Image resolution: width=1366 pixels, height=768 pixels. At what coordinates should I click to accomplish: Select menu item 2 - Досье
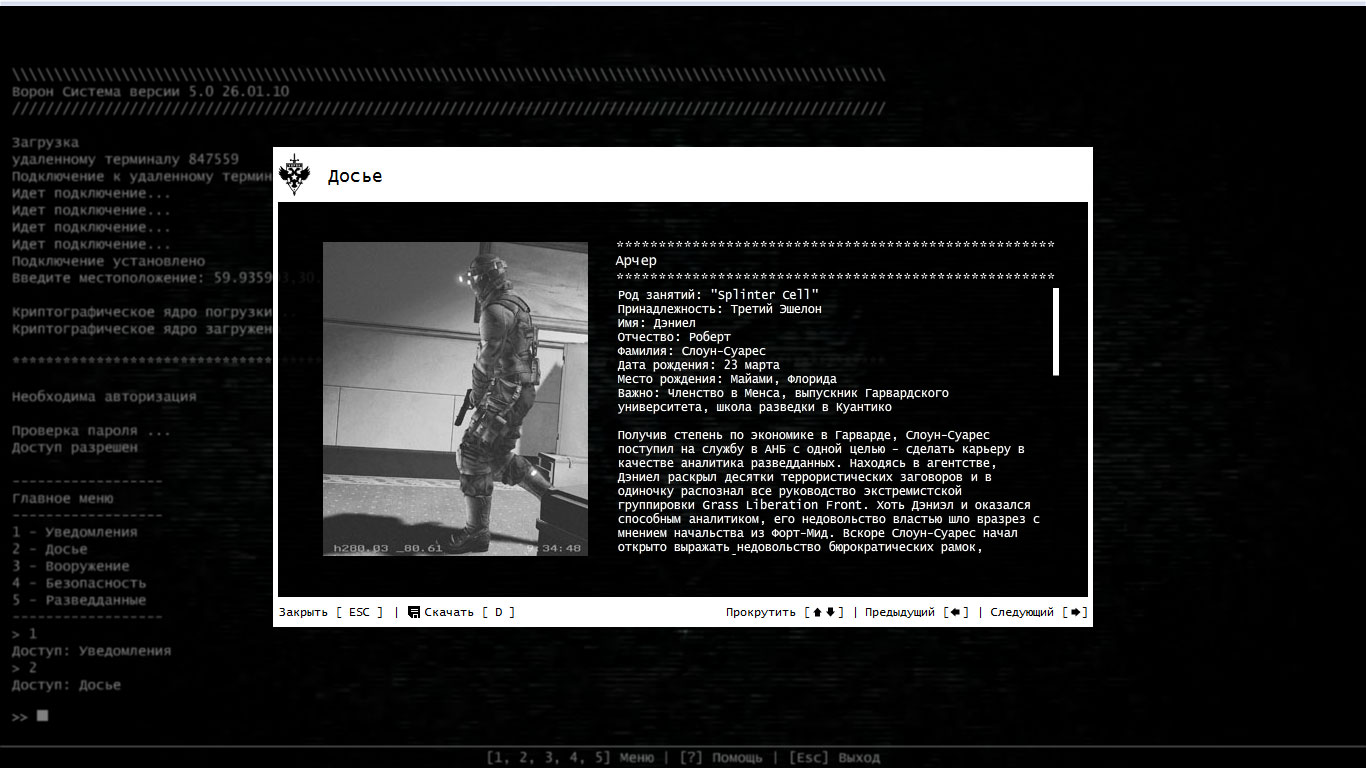click(50, 549)
